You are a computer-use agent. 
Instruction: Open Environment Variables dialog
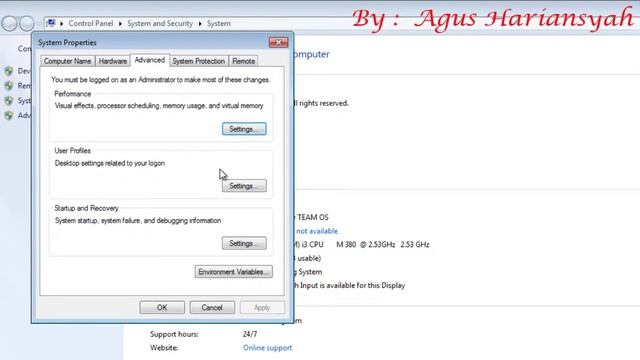coord(233,272)
